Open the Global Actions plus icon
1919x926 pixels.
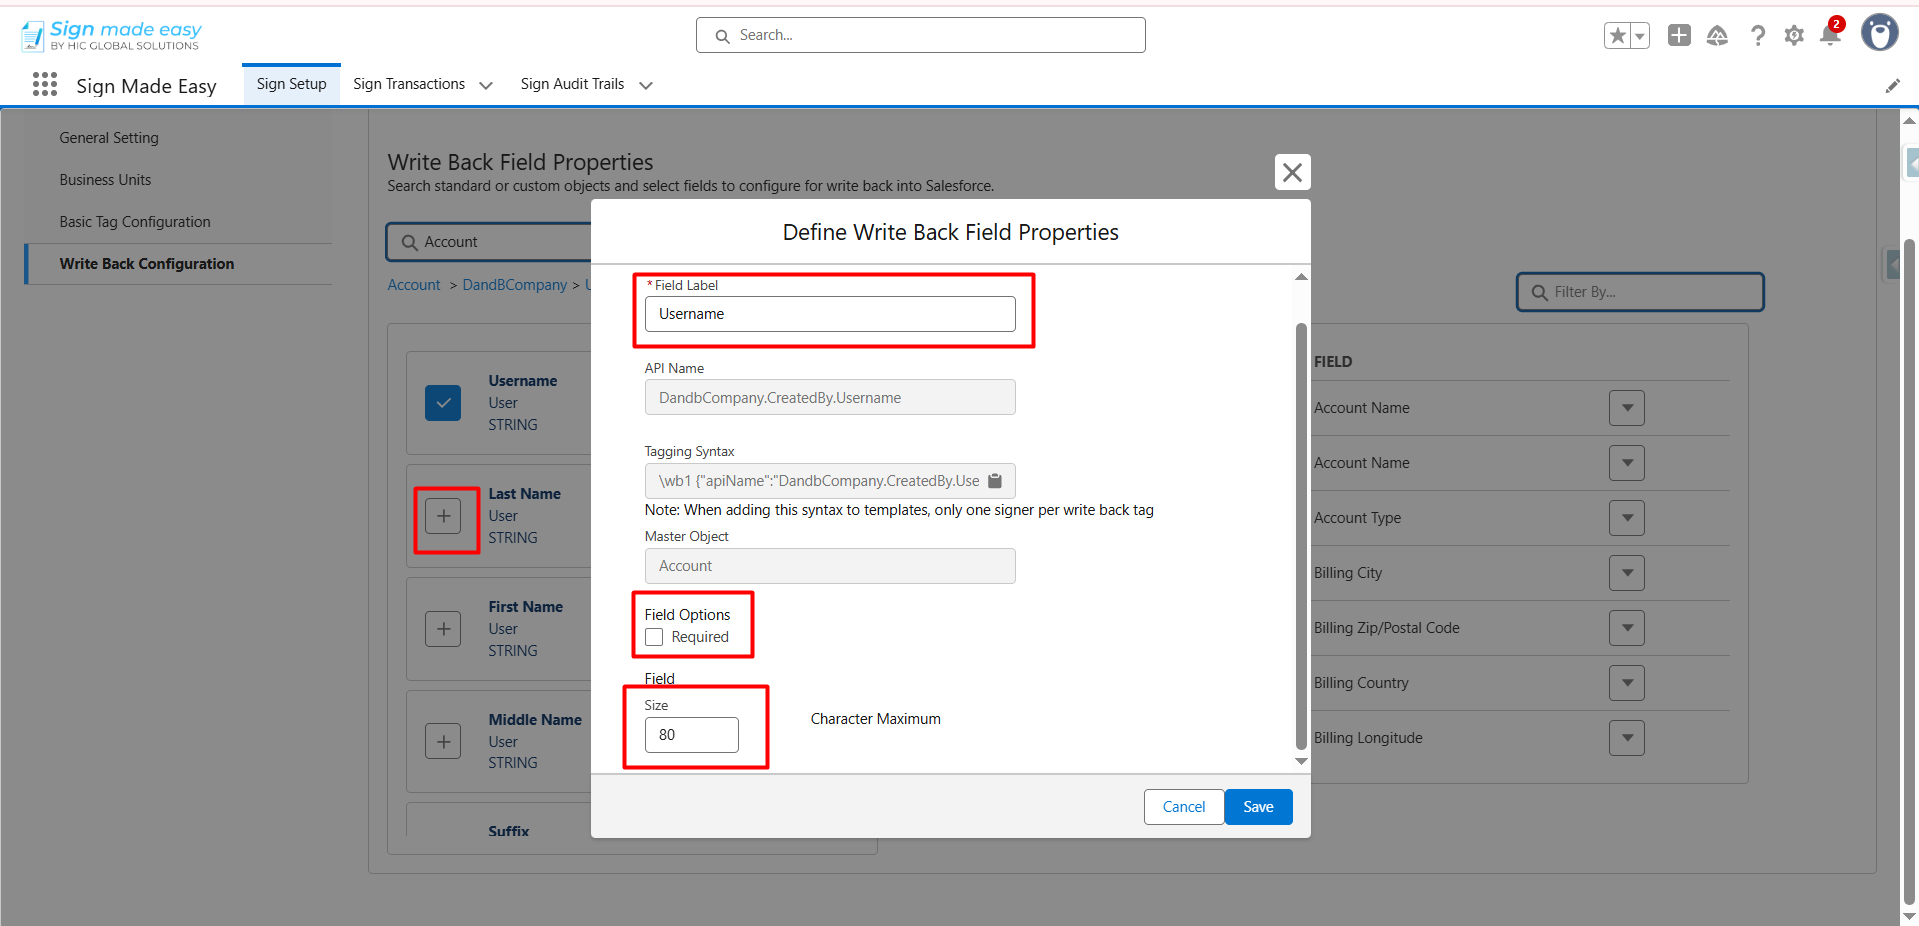pos(1679,36)
